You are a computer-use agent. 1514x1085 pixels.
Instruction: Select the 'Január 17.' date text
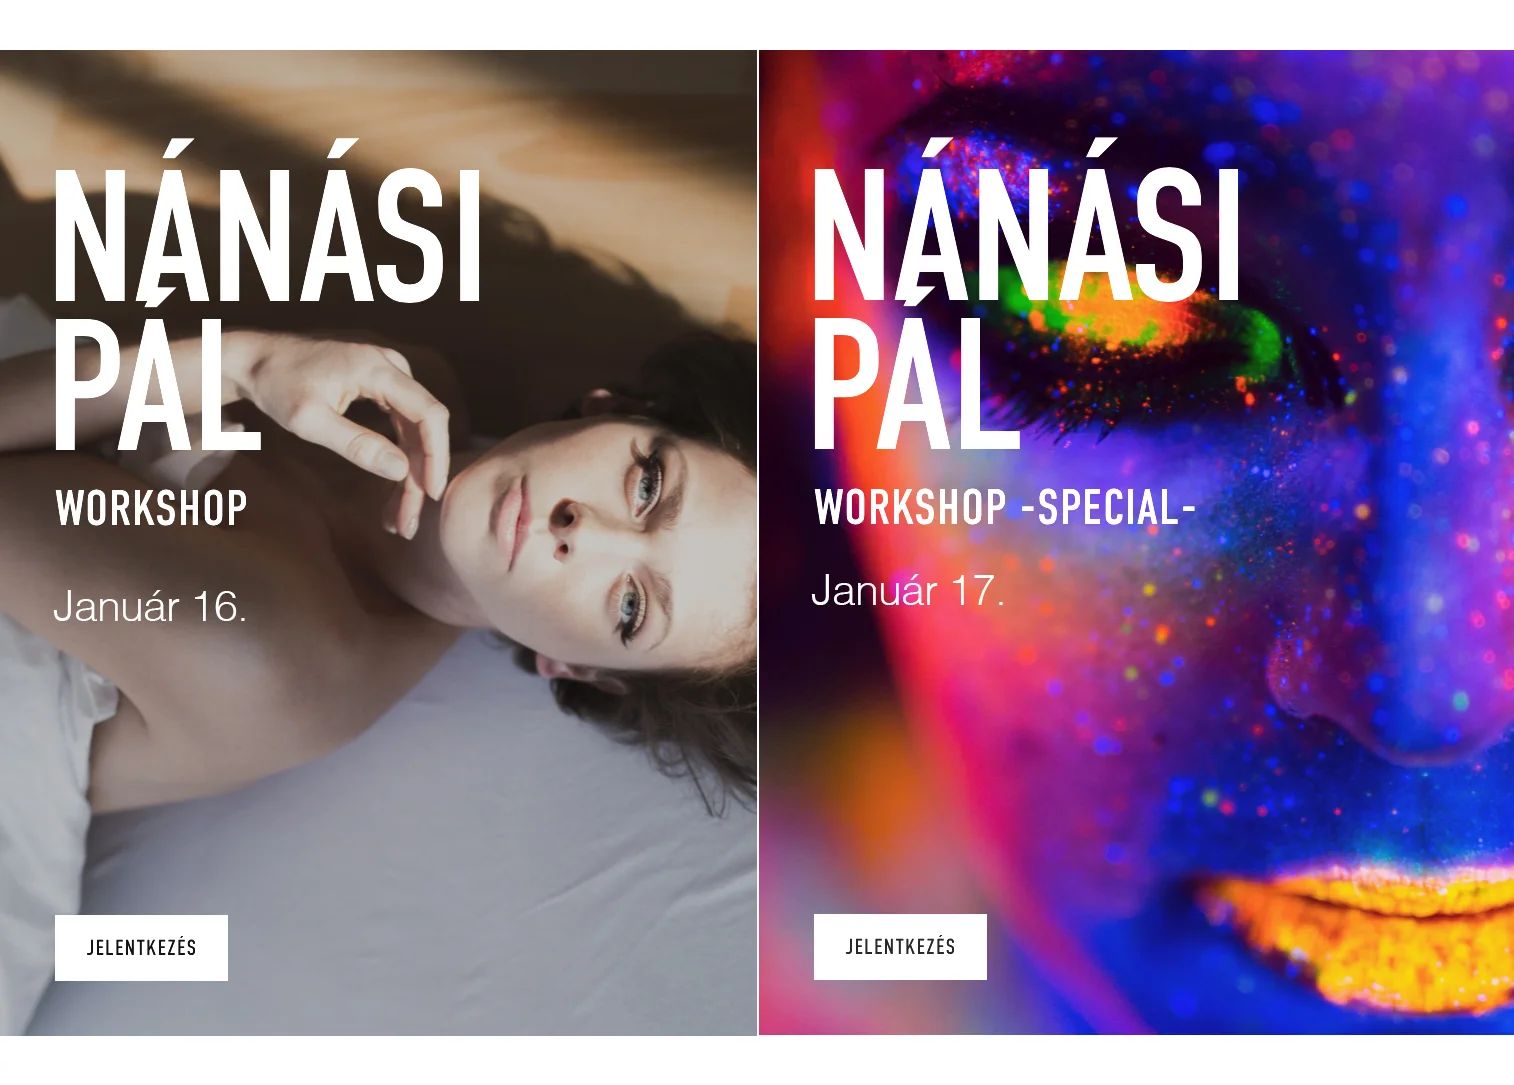907,591
